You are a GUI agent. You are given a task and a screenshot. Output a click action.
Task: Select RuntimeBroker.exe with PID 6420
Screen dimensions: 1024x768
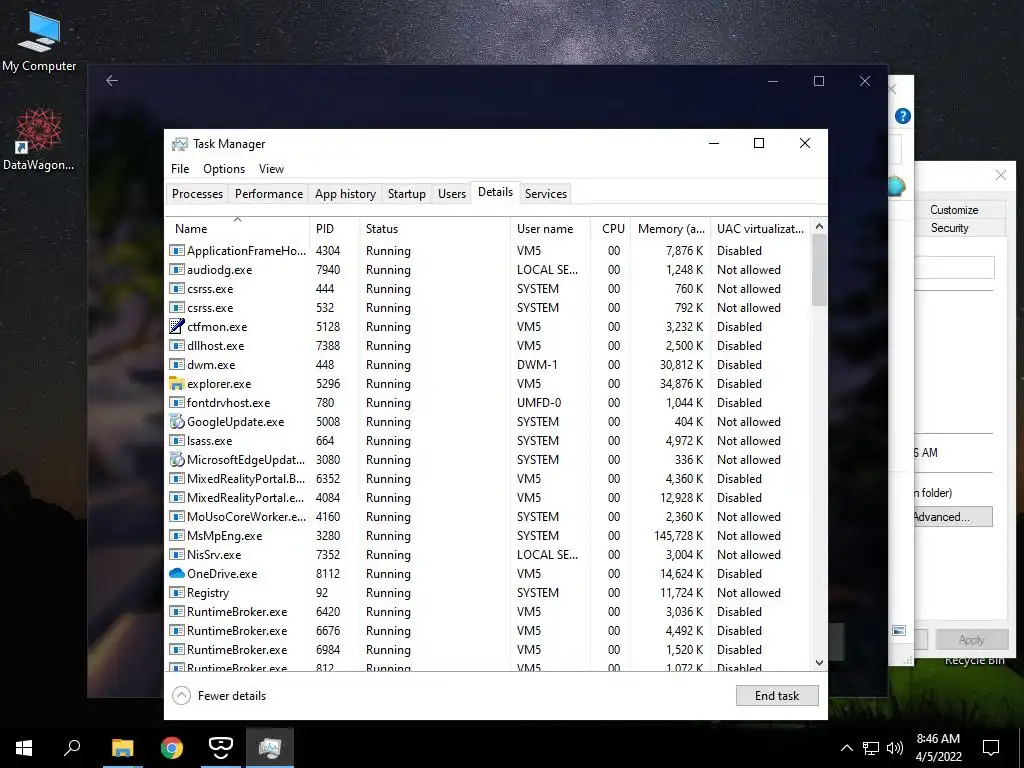coord(488,611)
